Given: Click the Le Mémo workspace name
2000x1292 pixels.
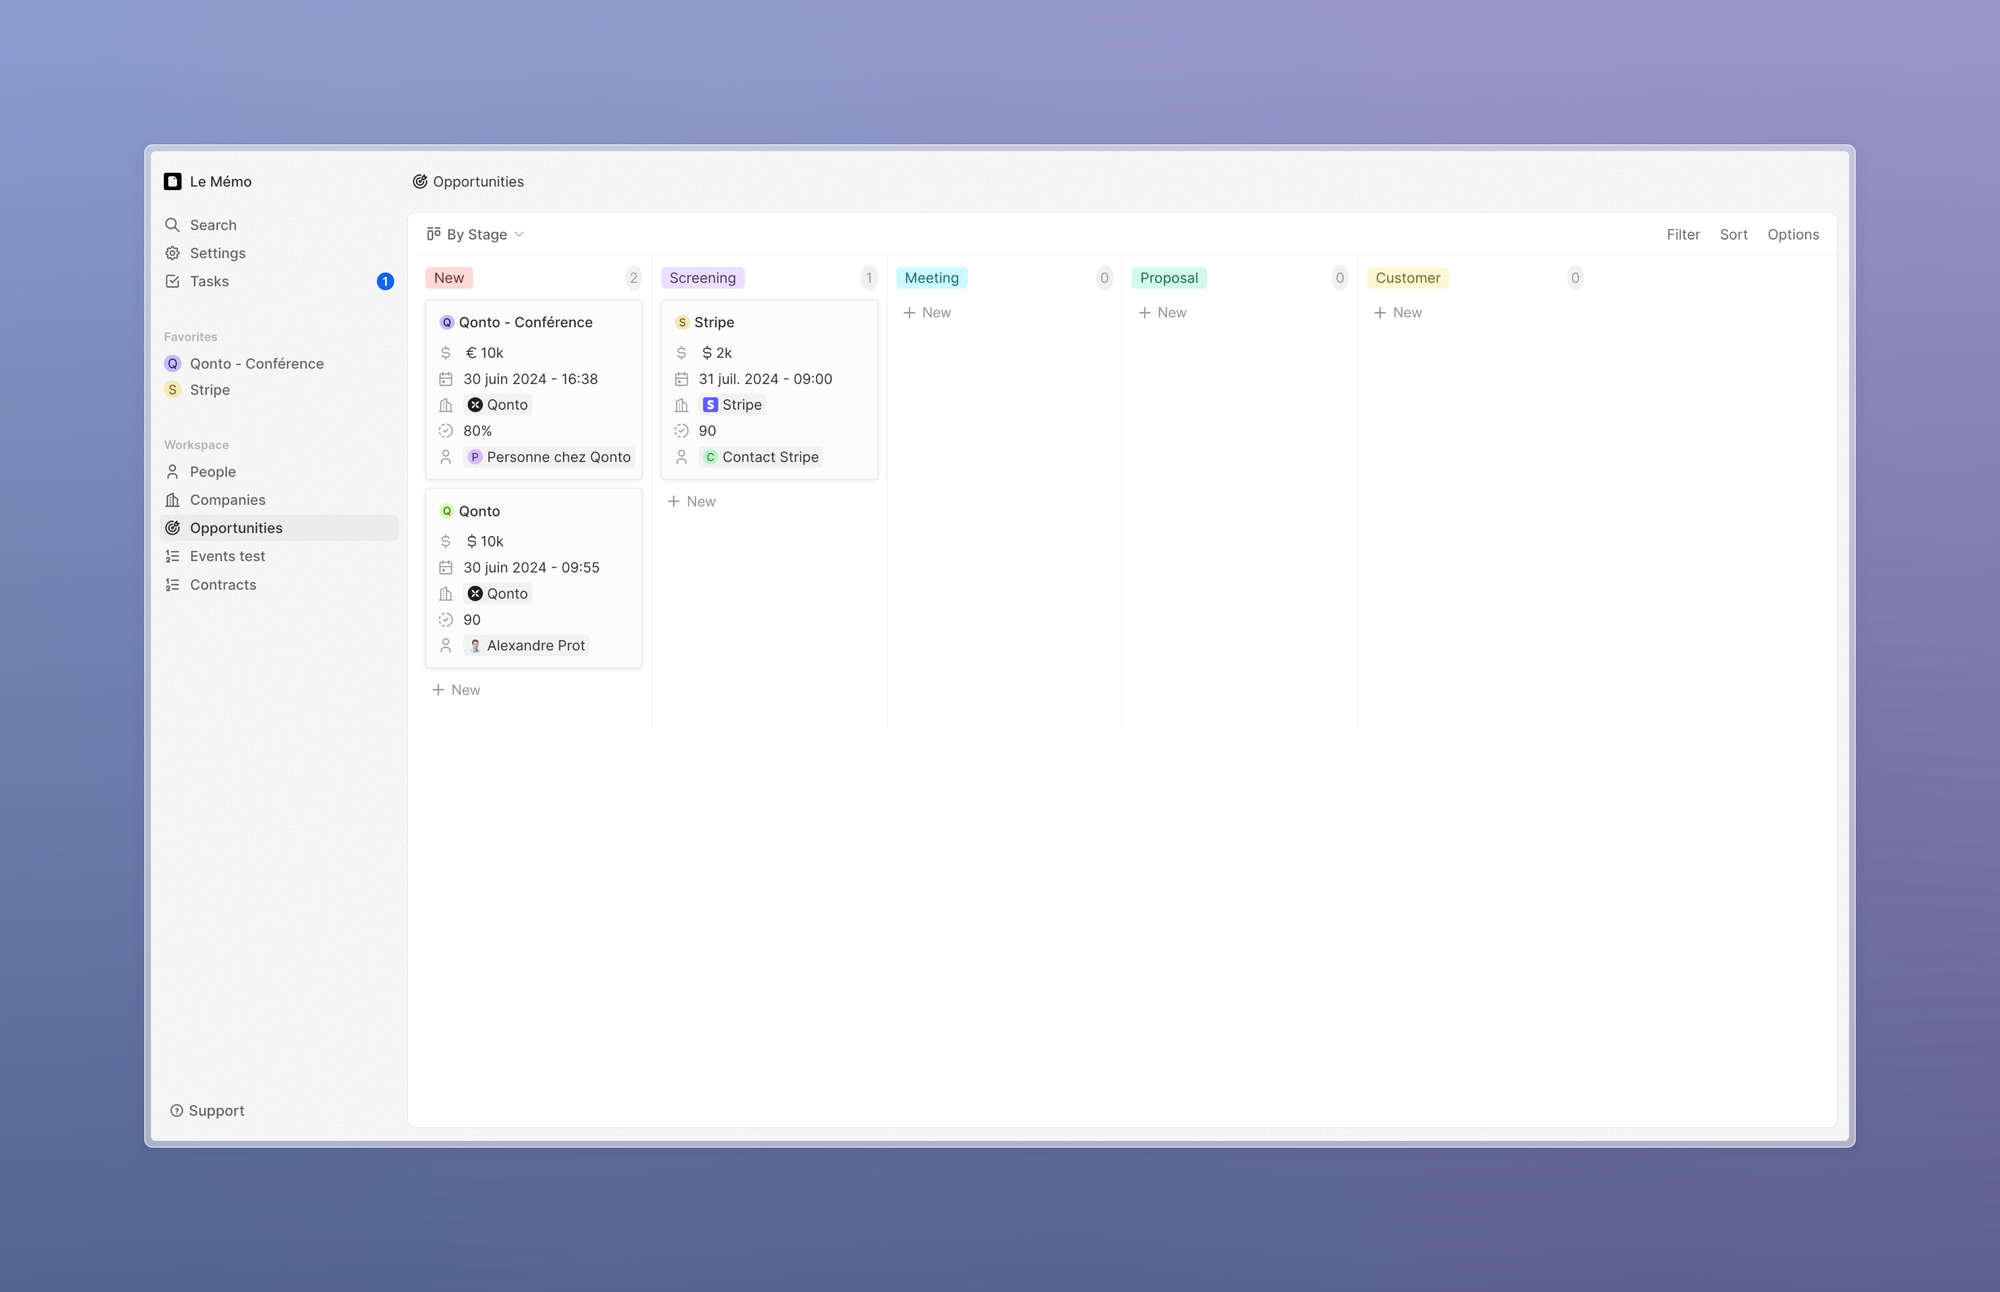Looking at the screenshot, I should tap(221, 181).
